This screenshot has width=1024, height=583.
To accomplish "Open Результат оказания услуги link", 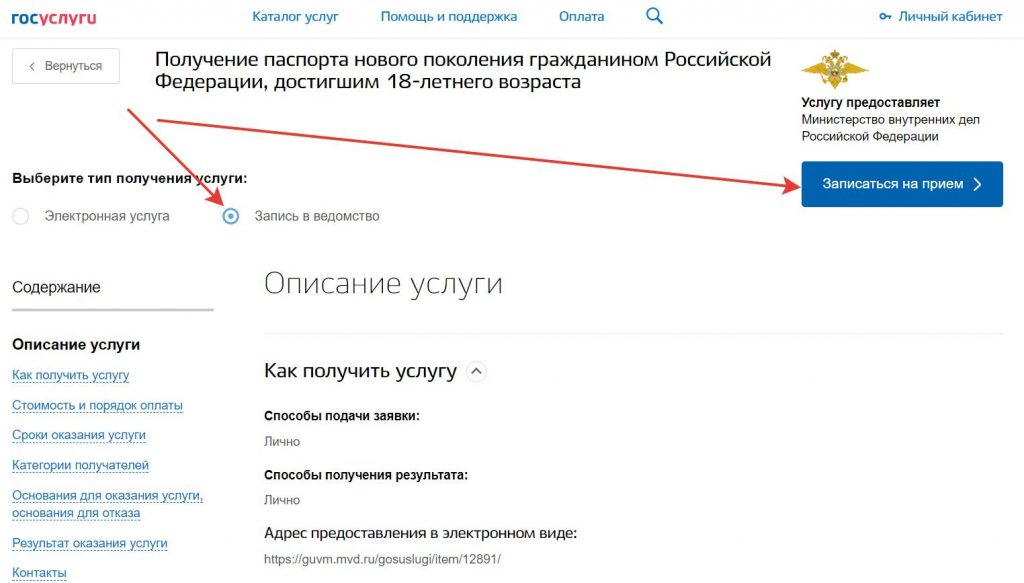I will point(90,543).
